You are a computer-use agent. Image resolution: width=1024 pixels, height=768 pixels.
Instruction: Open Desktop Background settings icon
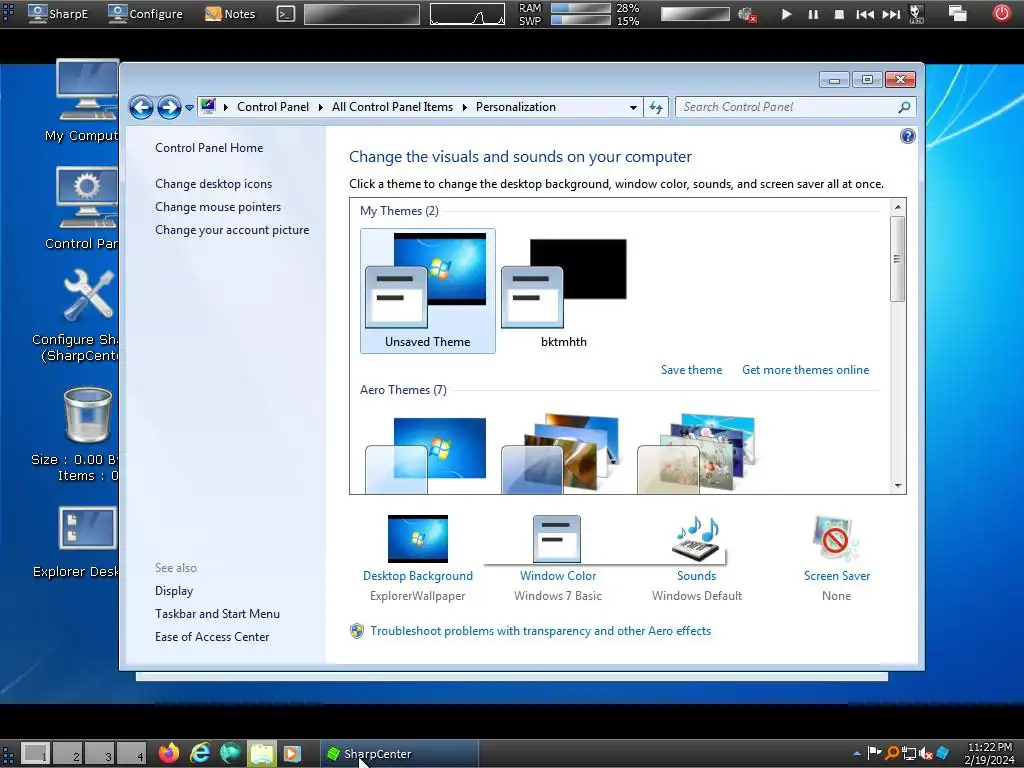point(418,539)
